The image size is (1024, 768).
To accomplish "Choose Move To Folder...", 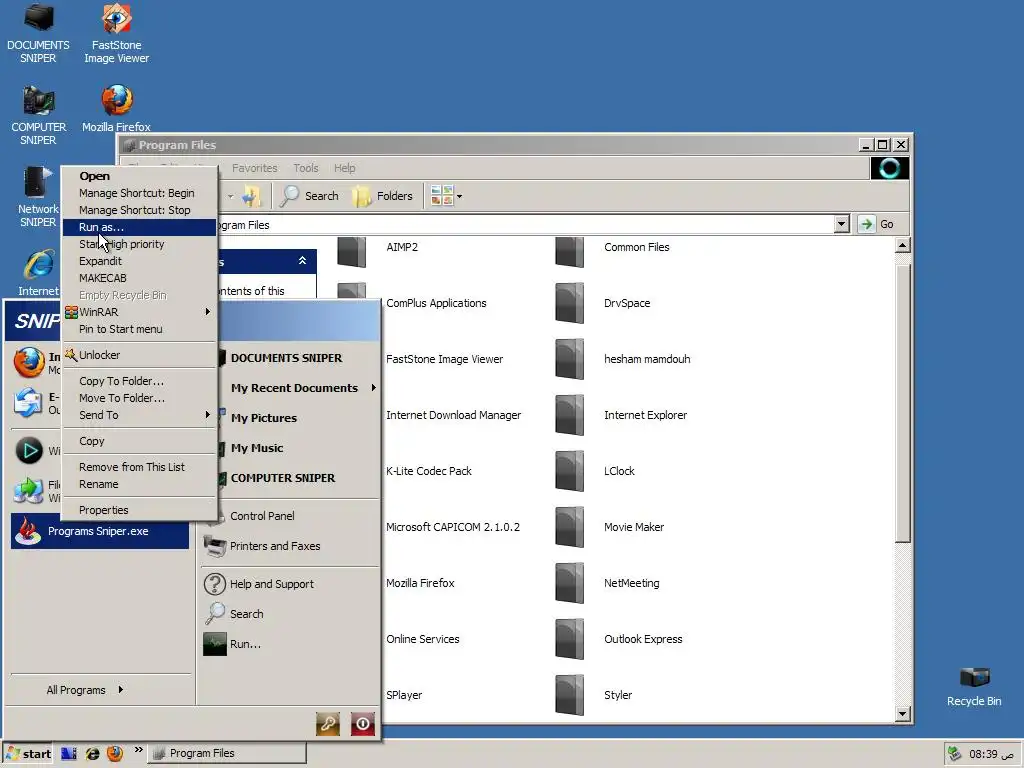I will (x=139, y=398).
